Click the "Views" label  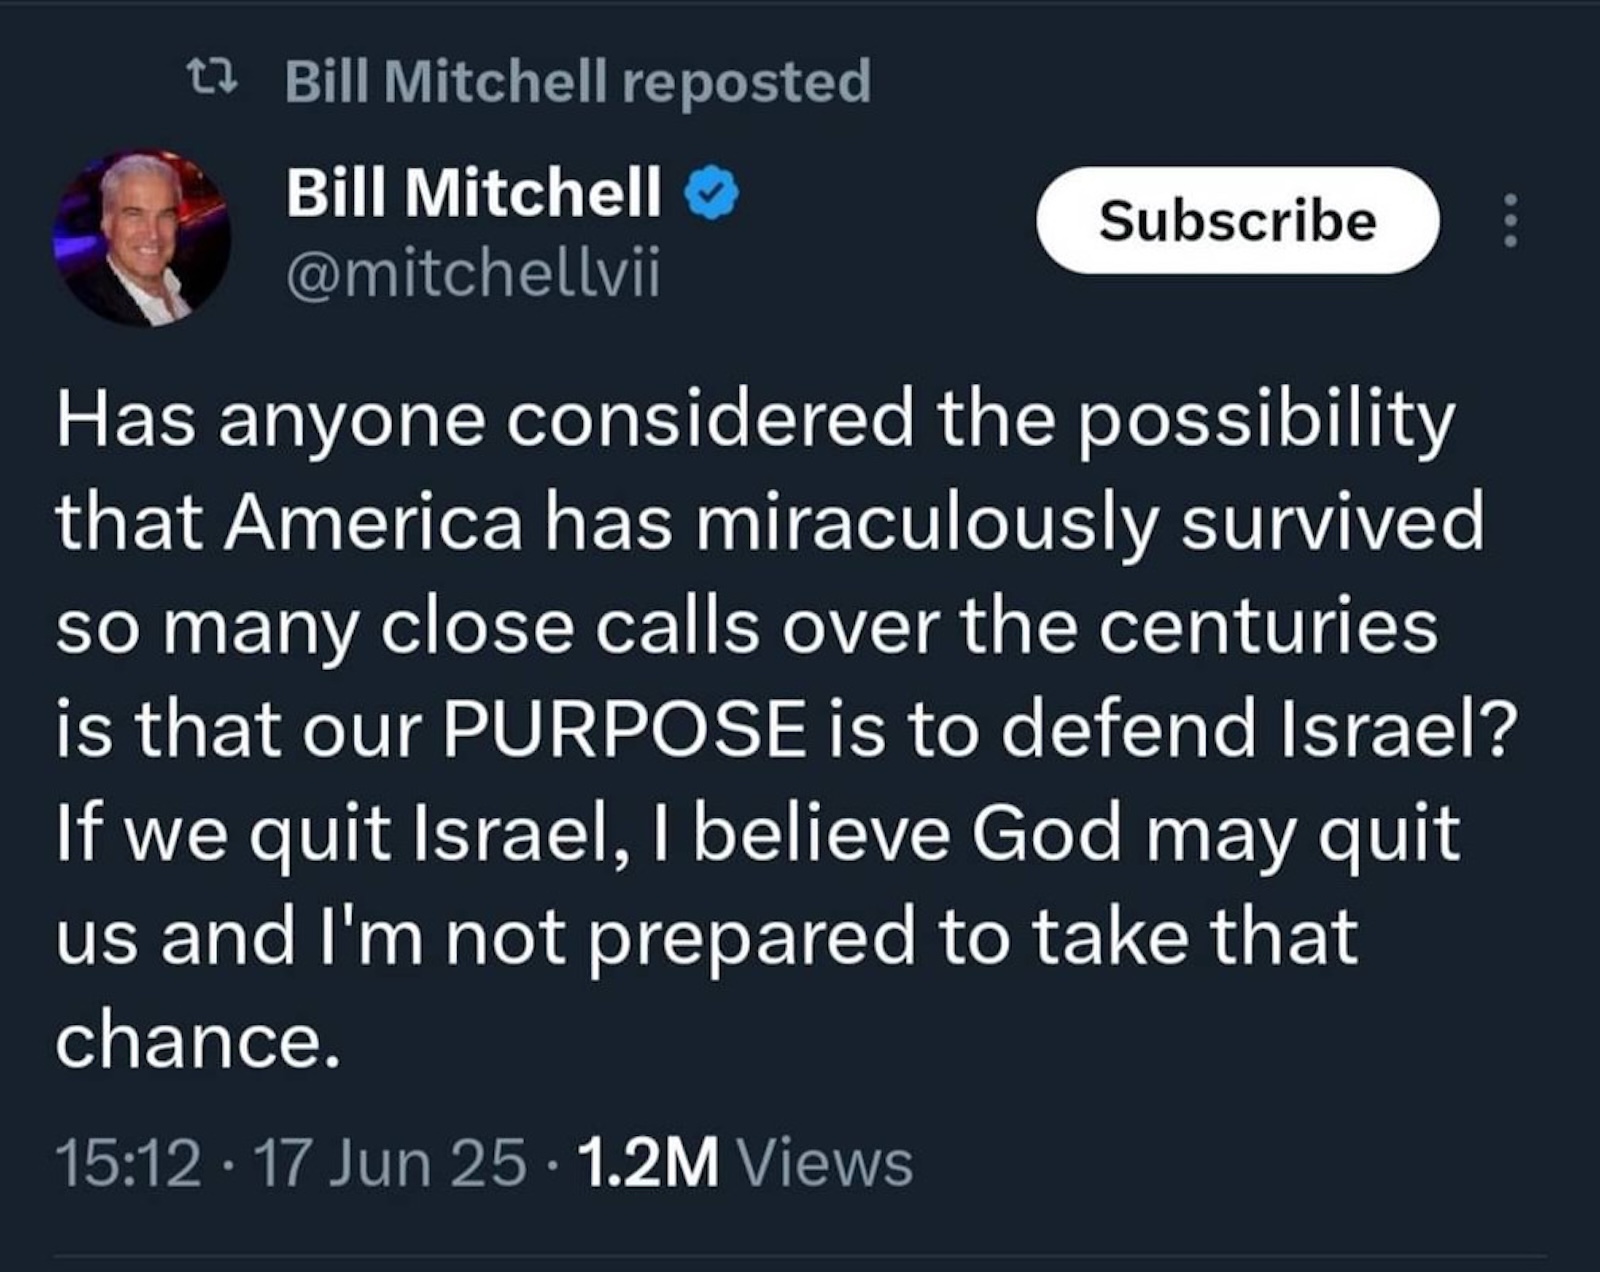point(824,1163)
